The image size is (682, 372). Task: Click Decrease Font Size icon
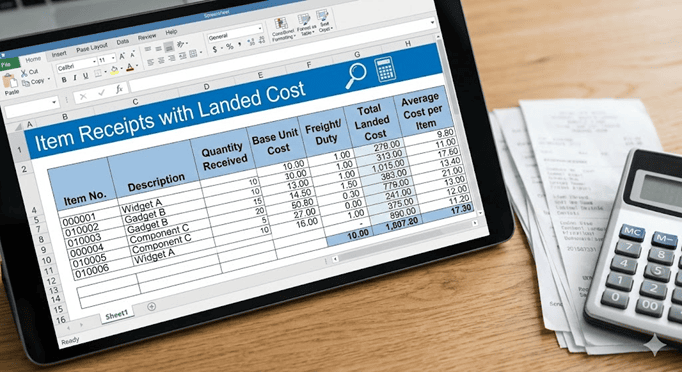133,54
